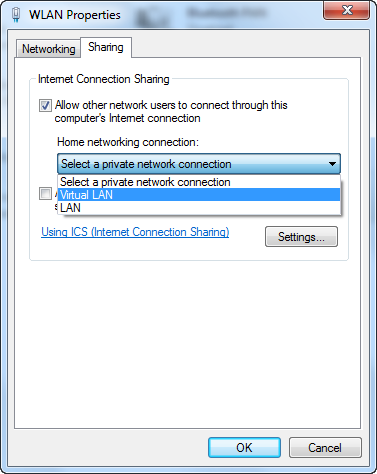Click the empty area below the sharing group

point(188,343)
